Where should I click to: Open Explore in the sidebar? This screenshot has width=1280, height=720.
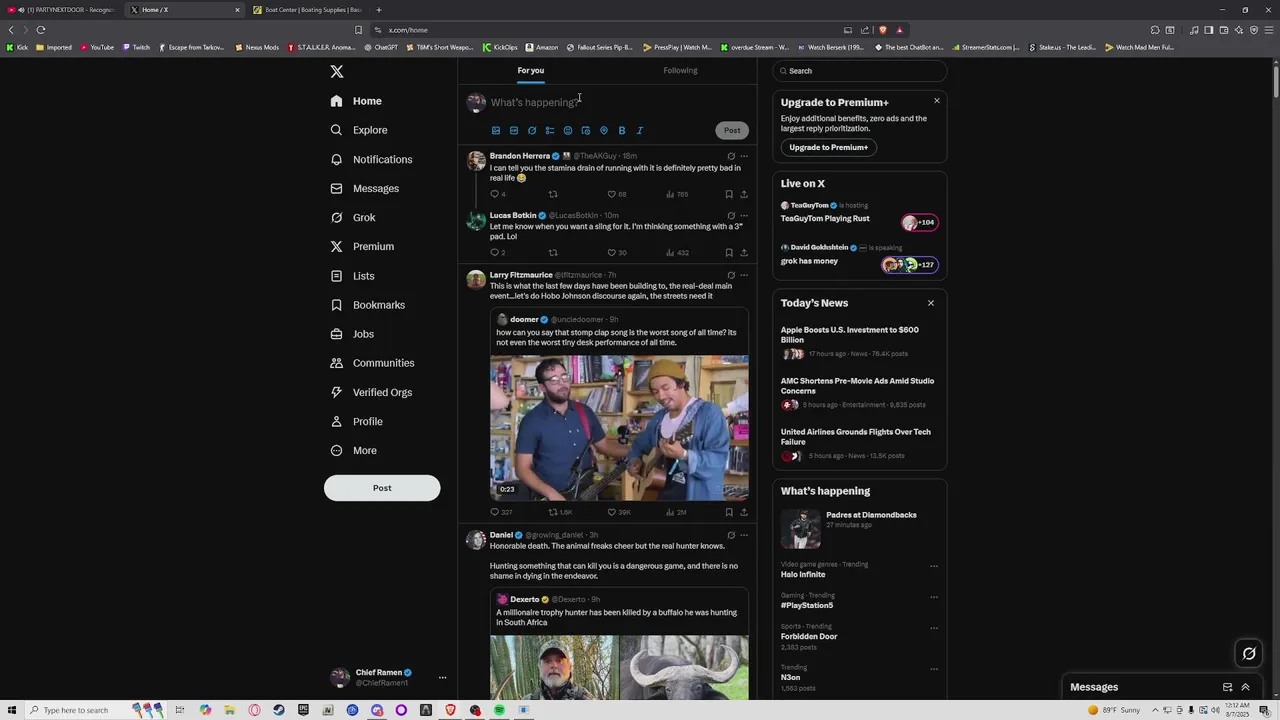pos(359,130)
